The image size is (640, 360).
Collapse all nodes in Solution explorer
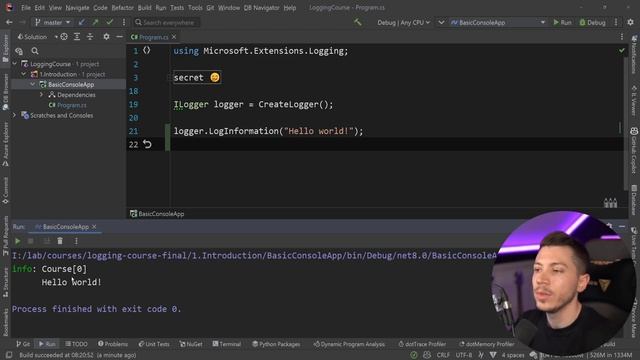[90, 37]
